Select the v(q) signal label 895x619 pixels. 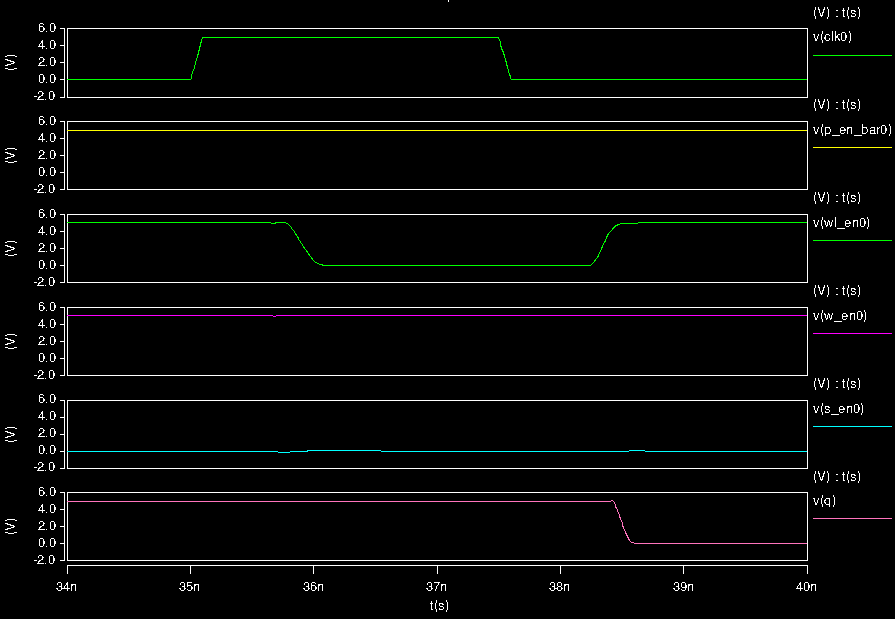[x=824, y=500]
